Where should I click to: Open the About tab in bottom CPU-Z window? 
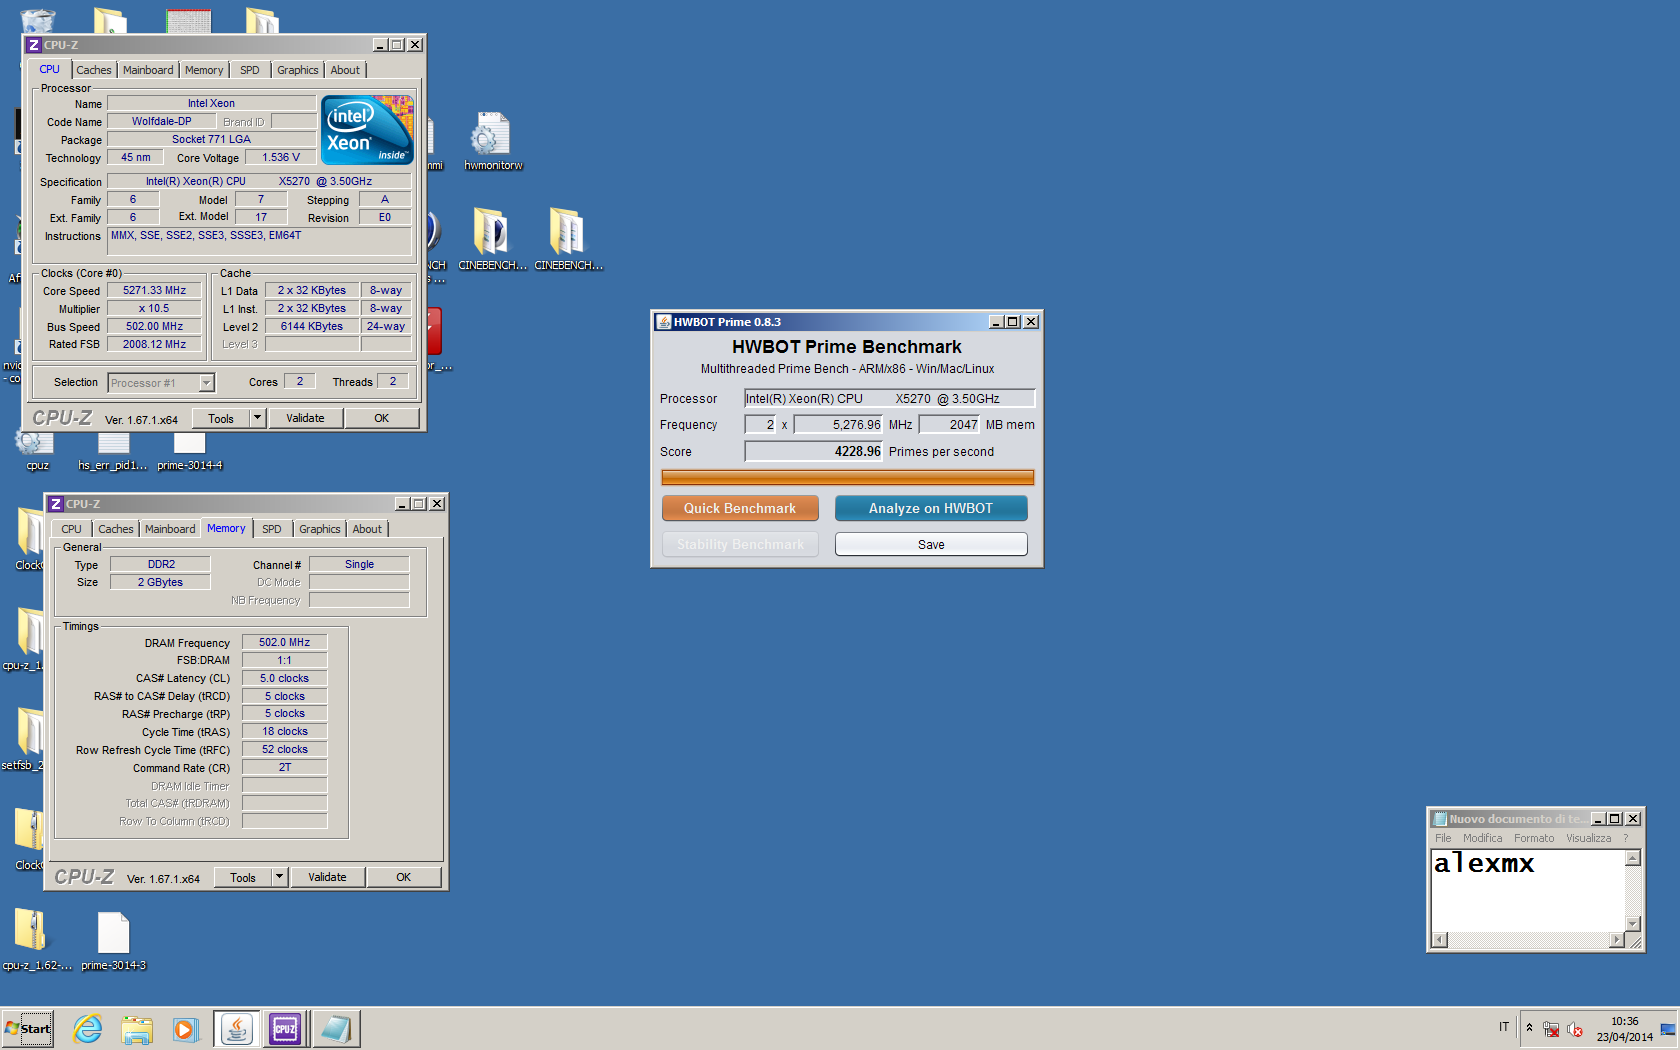tap(367, 529)
